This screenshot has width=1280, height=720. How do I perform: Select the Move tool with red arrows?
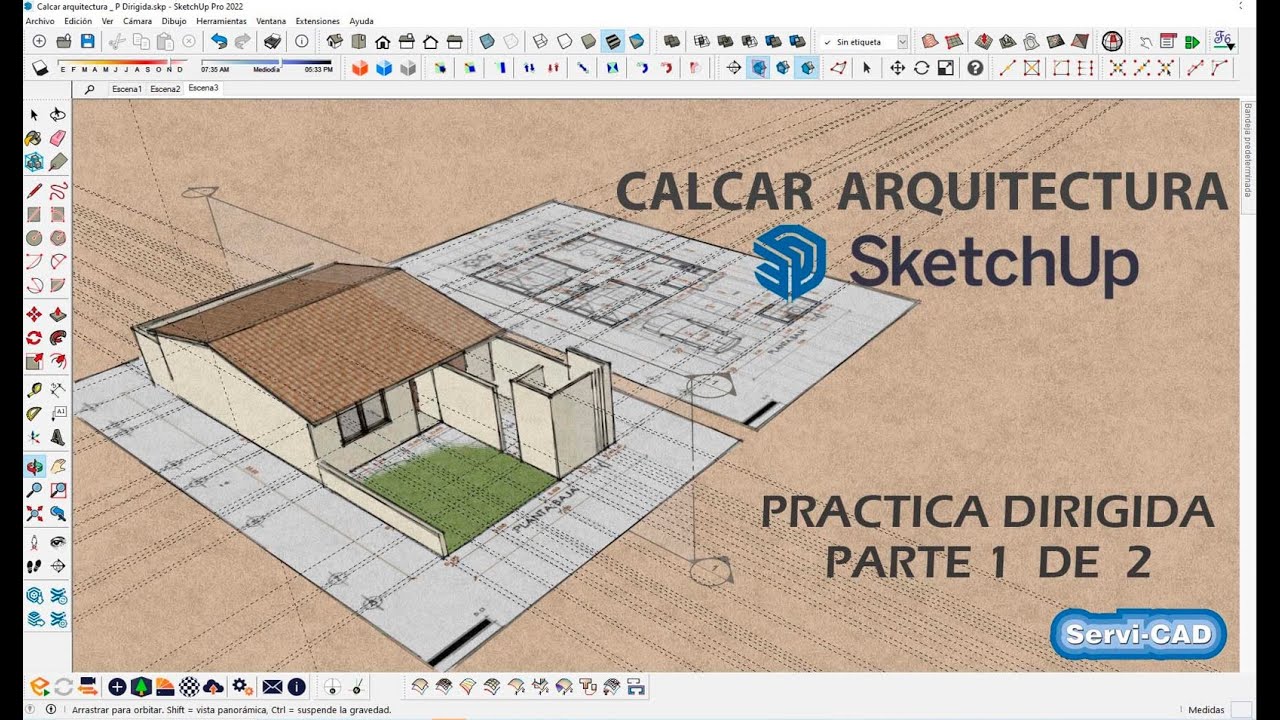coord(34,314)
